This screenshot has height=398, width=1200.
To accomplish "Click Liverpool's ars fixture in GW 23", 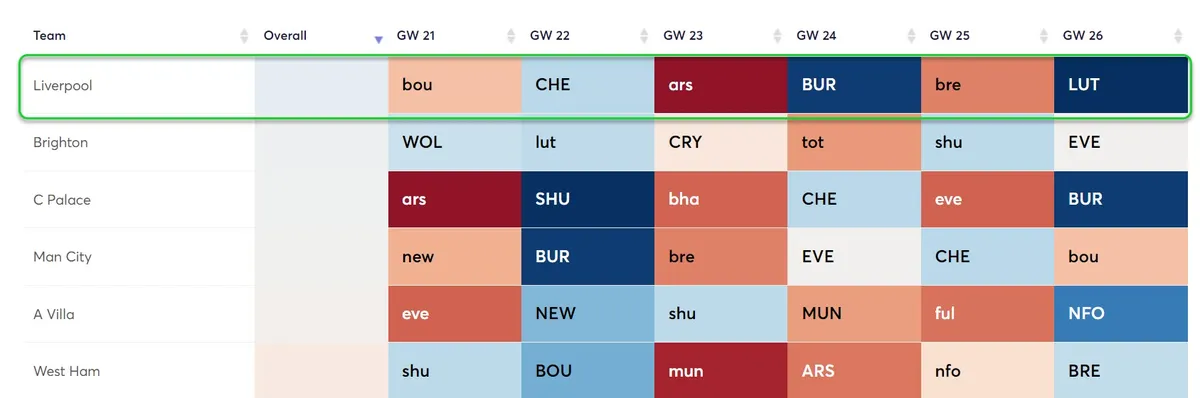I will click(721, 86).
